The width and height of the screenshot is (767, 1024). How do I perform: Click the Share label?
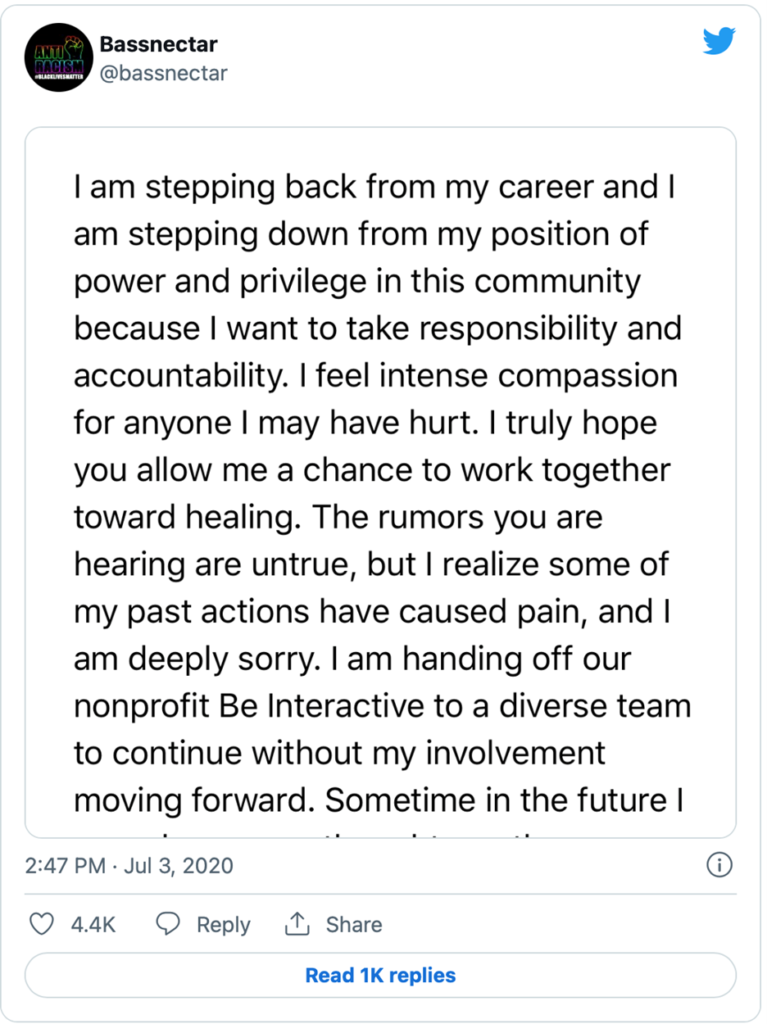tap(354, 925)
